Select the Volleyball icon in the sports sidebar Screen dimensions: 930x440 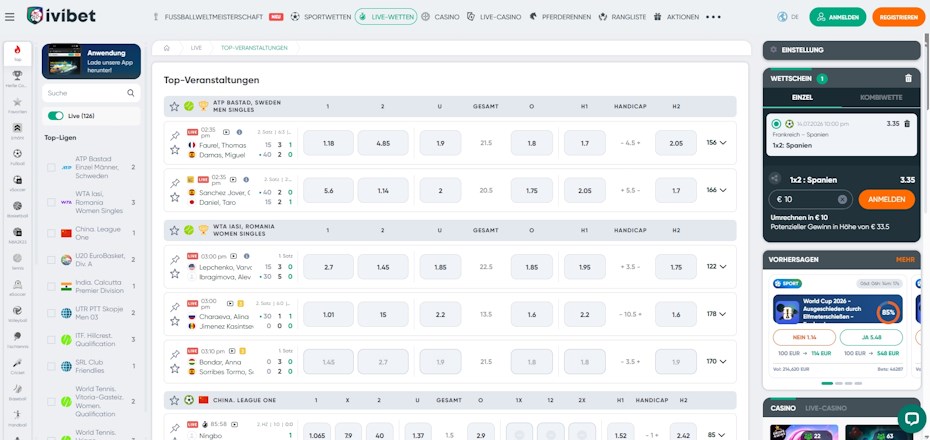coord(17,313)
